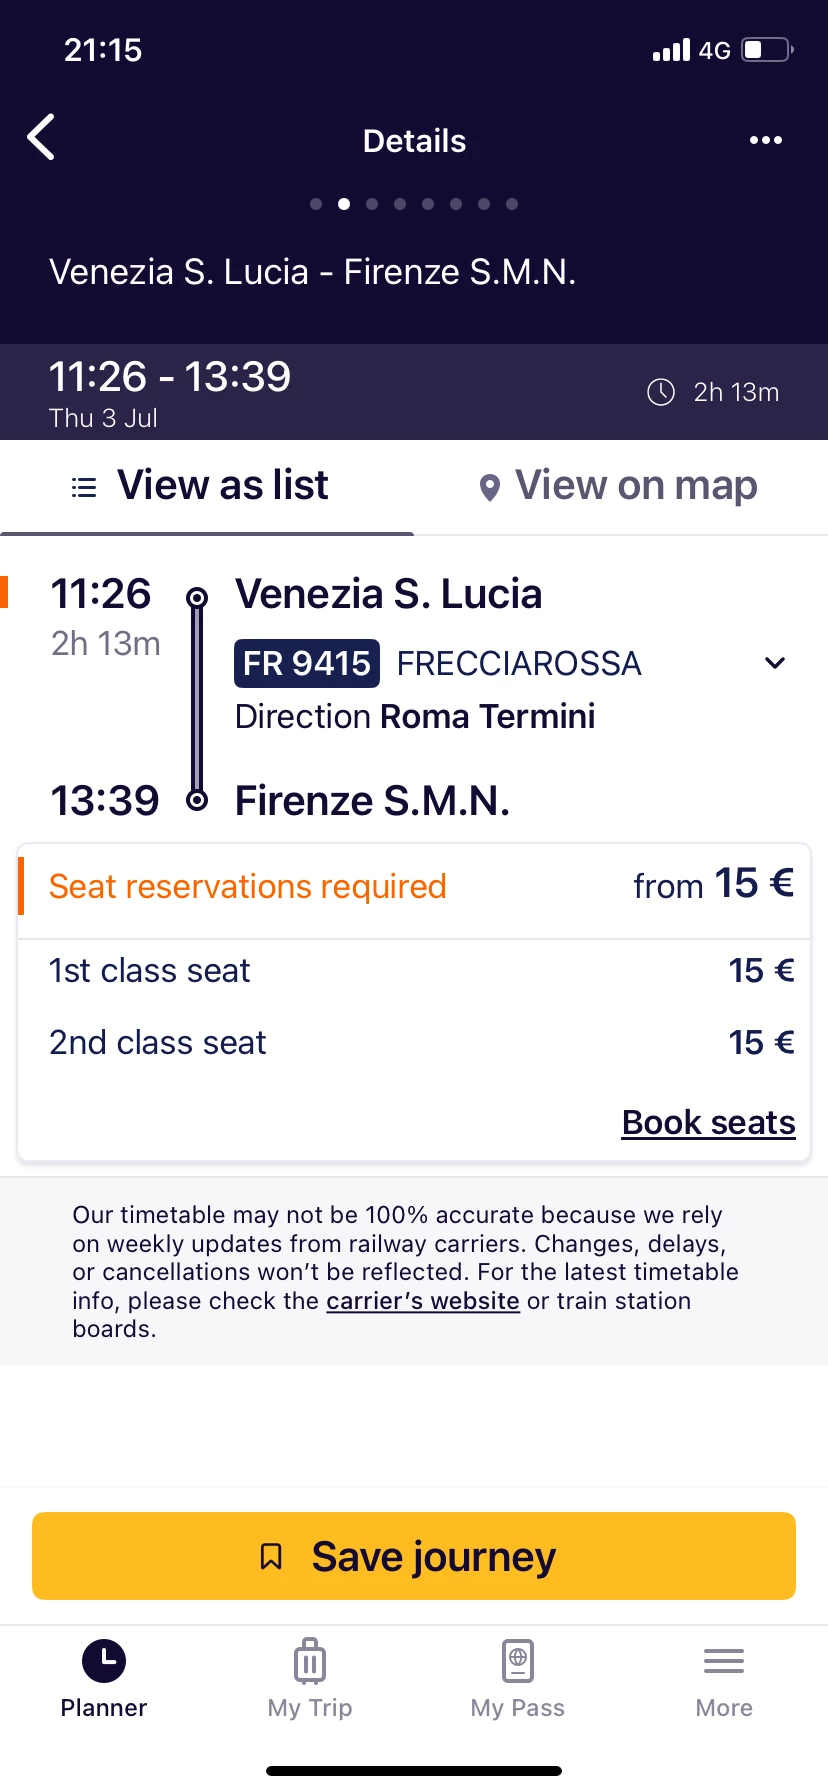Image resolution: width=828 pixels, height=1792 pixels.
Task: Open the More hamburger menu
Action: pyautogui.click(x=724, y=1662)
